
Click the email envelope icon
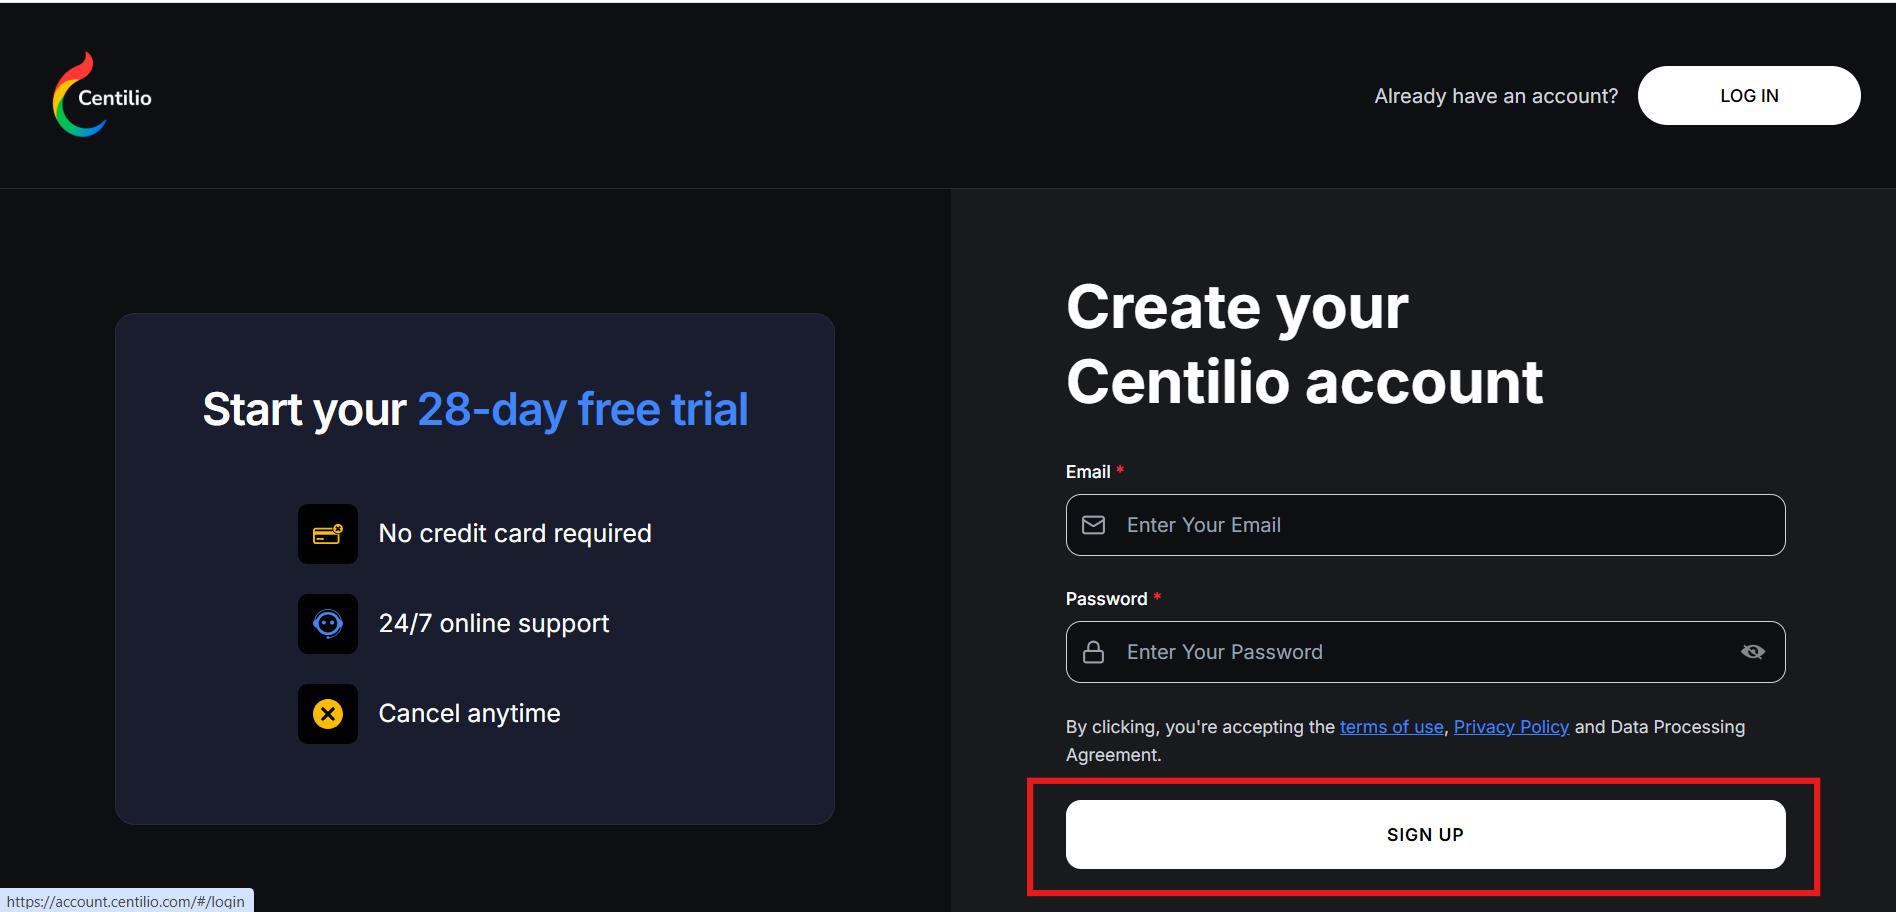[1094, 524]
